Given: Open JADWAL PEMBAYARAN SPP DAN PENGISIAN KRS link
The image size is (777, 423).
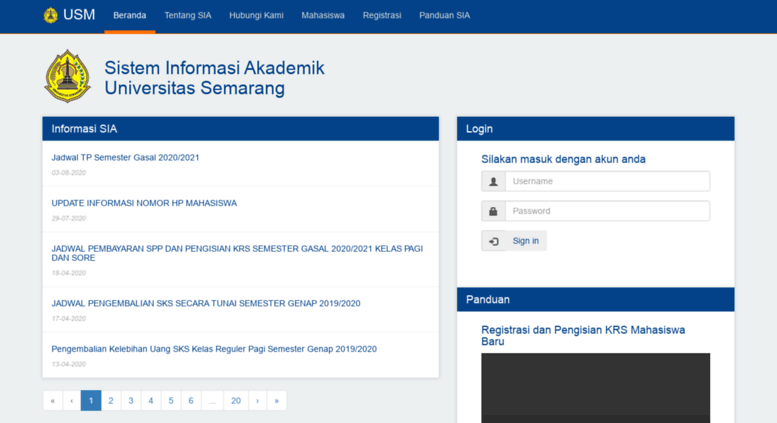Looking at the screenshot, I should click(237, 253).
